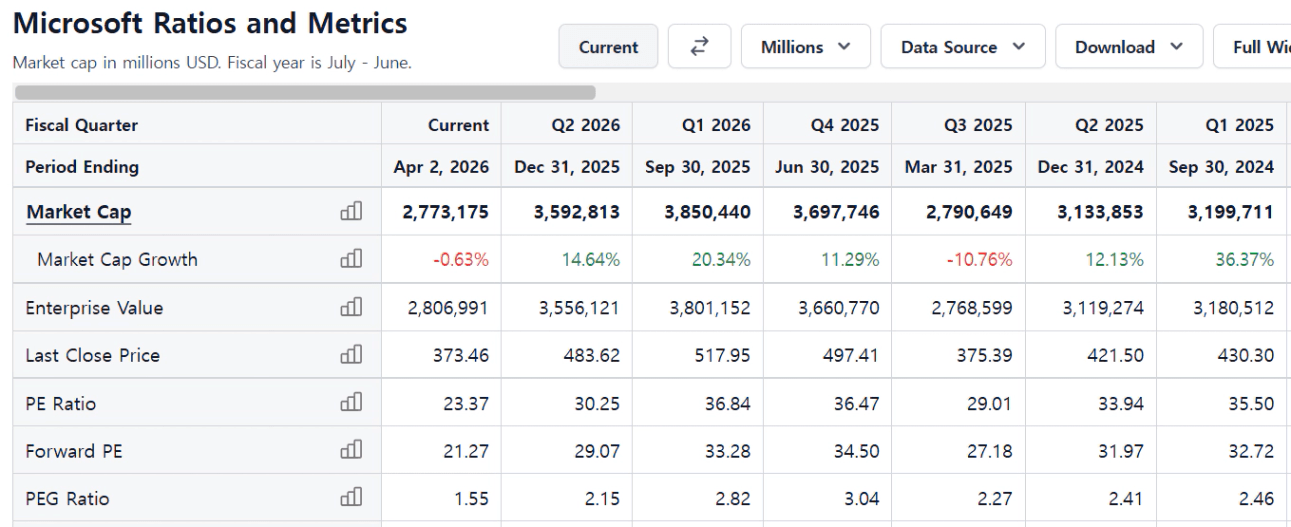Open Enterprise Value chart icon
This screenshot has width=1291, height=527.
coord(351,307)
